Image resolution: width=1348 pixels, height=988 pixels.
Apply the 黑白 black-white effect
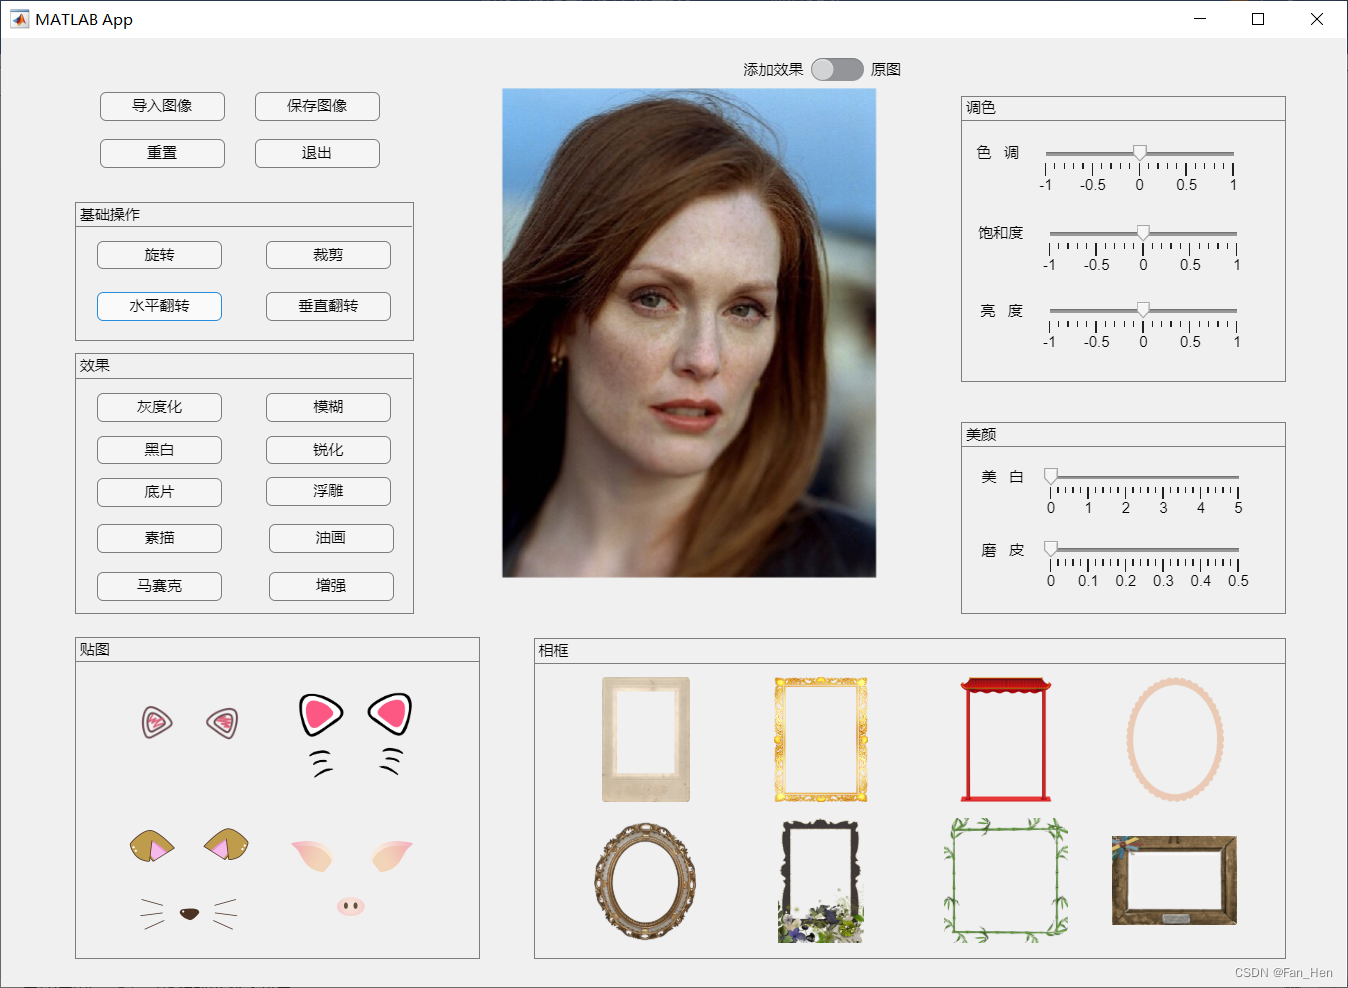[159, 450]
